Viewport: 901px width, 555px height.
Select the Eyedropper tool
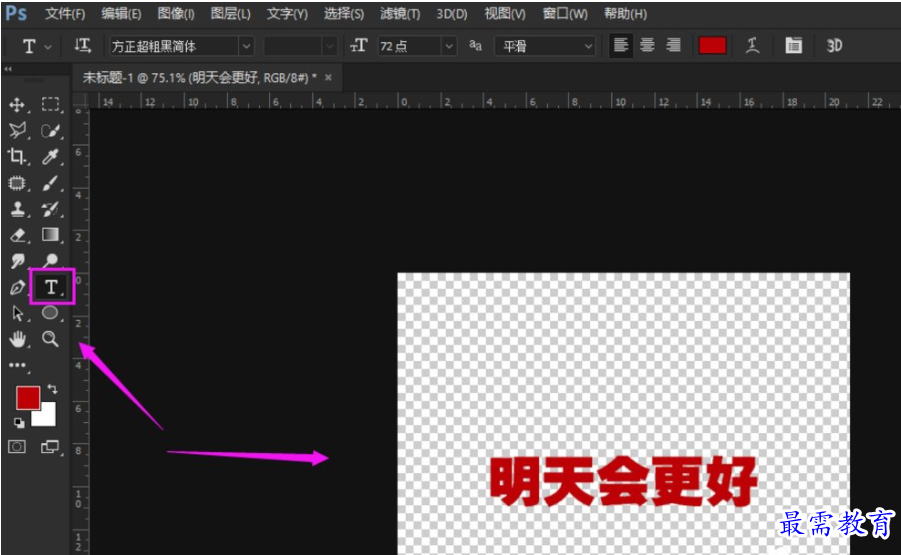50,157
